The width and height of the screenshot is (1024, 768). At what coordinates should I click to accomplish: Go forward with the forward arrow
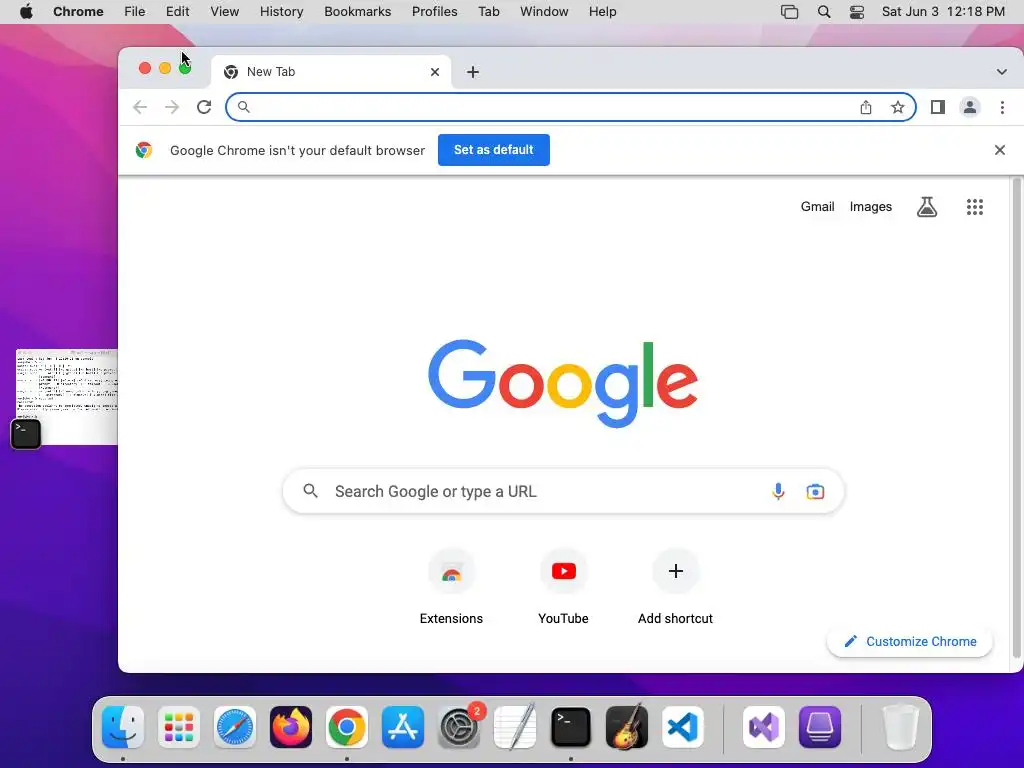[x=172, y=107]
